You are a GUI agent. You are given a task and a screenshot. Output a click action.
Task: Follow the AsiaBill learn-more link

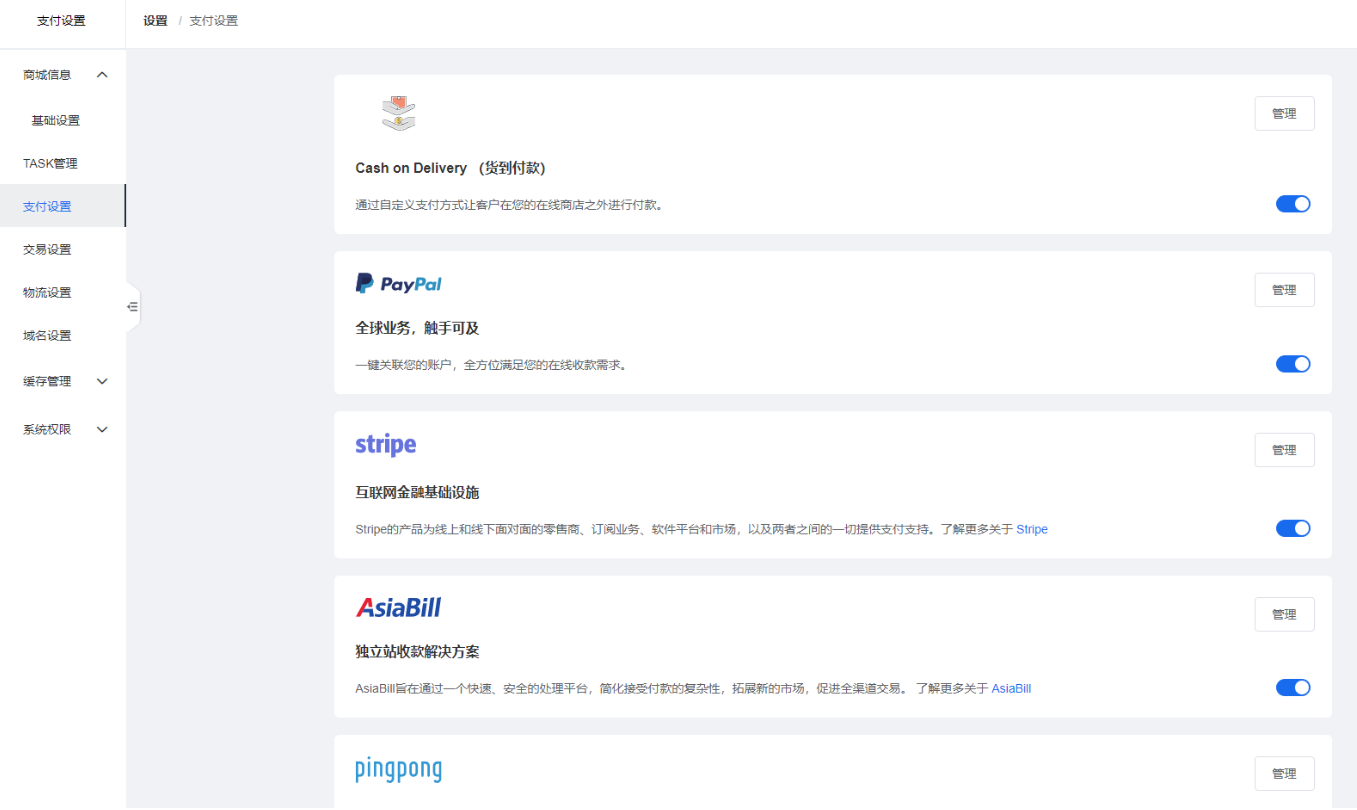tap(1011, 688)
